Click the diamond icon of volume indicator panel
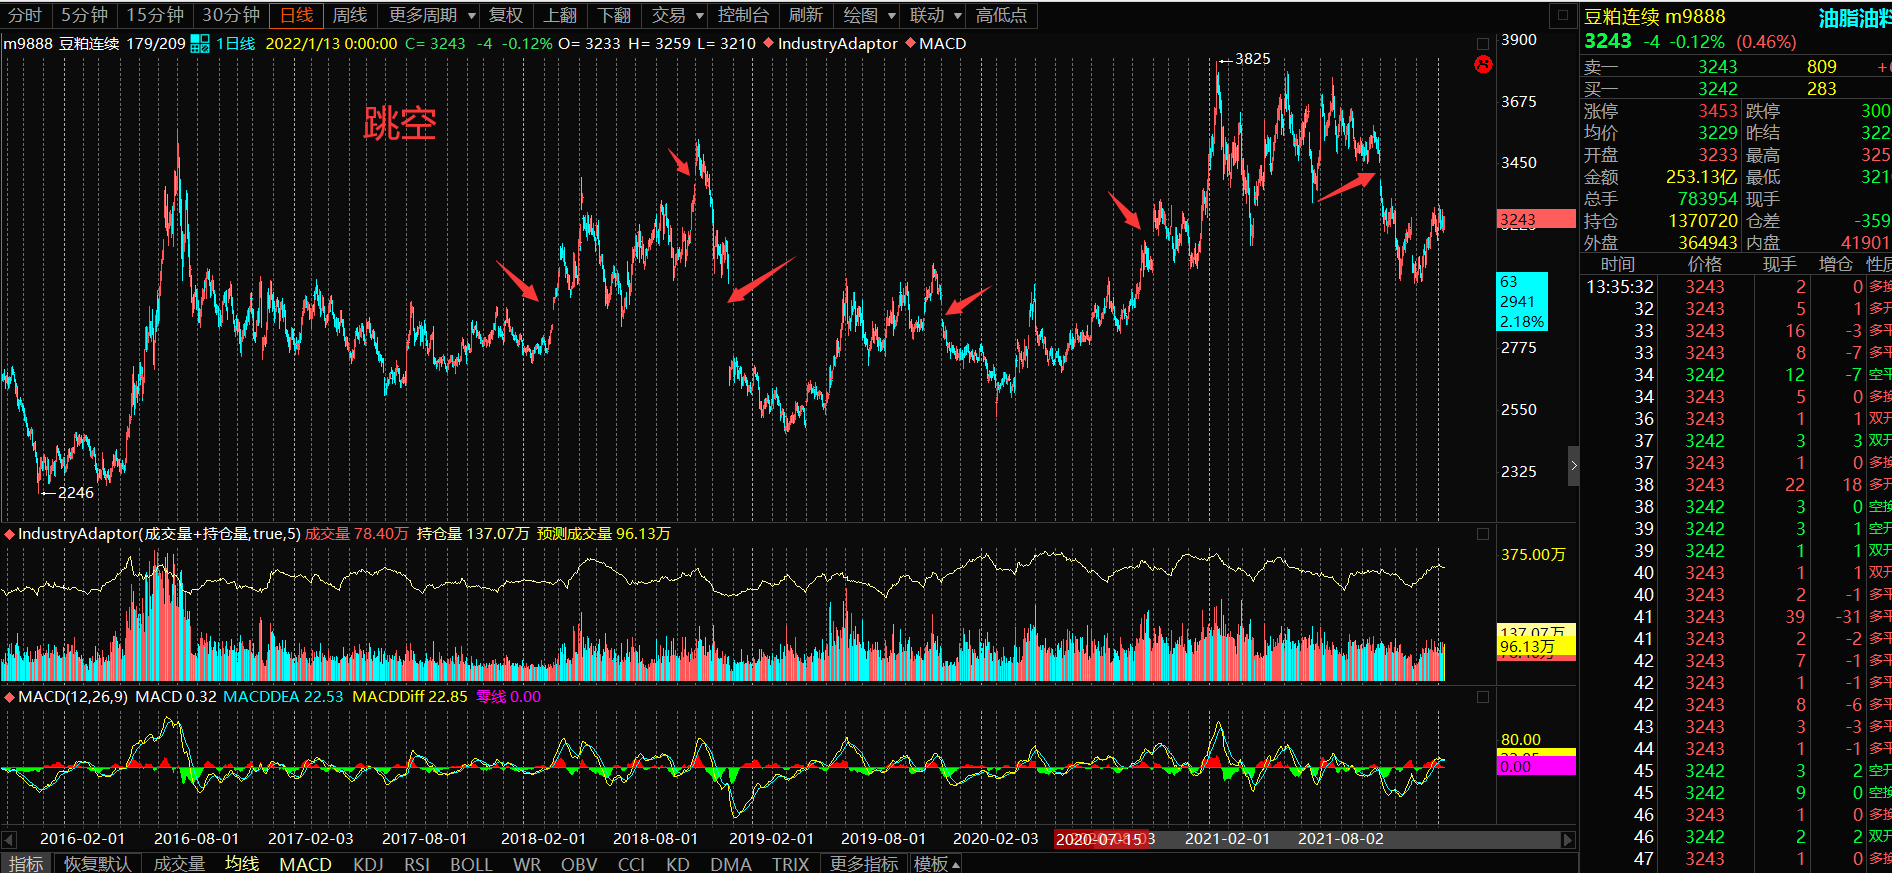The image size is (1892, 873). point(9,534)
